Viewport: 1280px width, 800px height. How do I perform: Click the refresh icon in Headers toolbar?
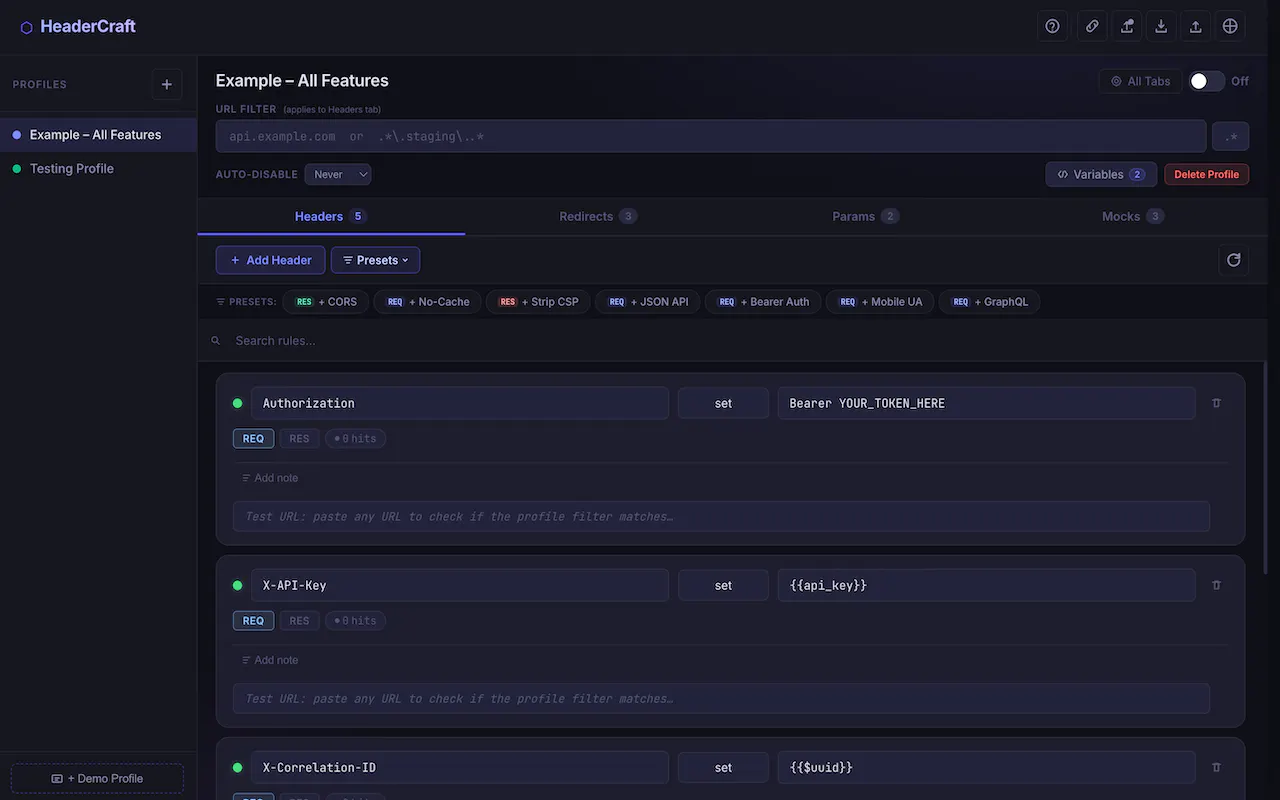pyautogui.click(x=1234, y=260)
